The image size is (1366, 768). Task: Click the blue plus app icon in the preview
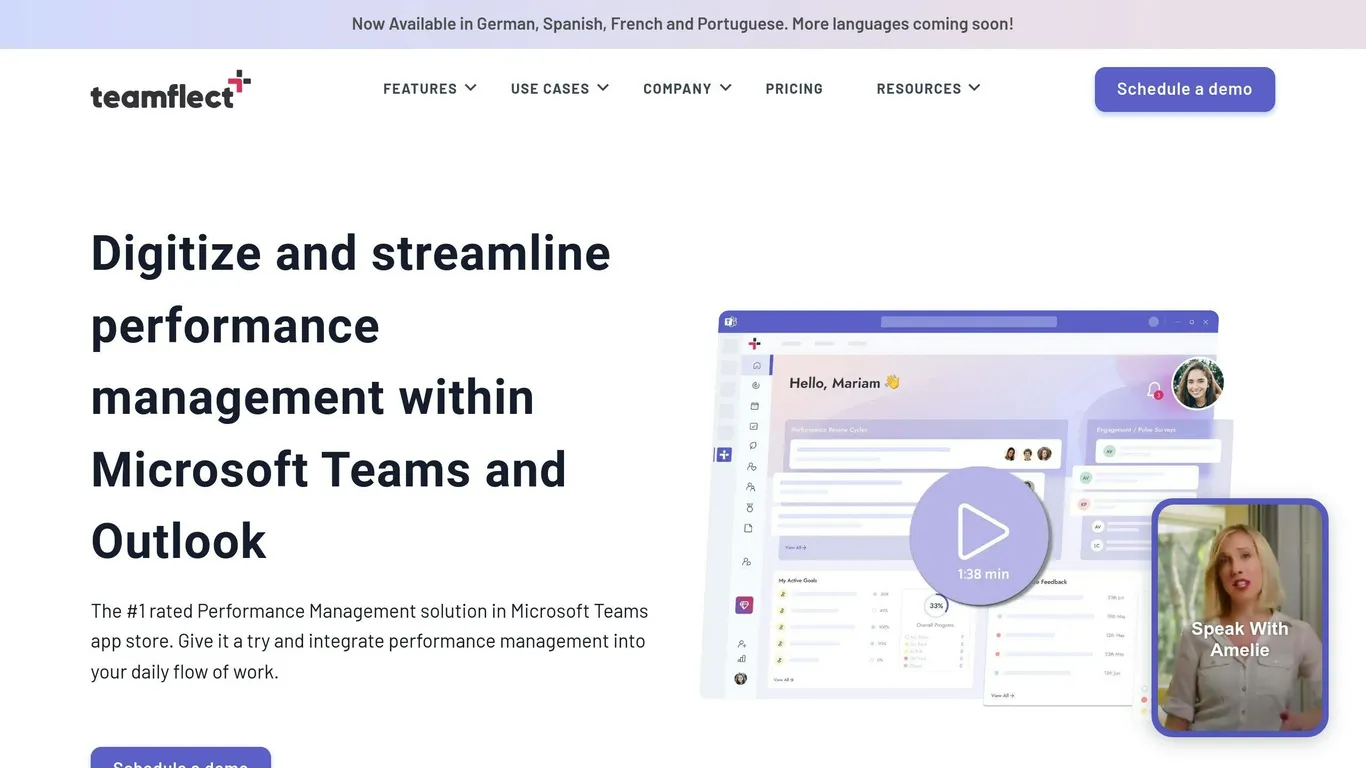[x=724, y=455]
